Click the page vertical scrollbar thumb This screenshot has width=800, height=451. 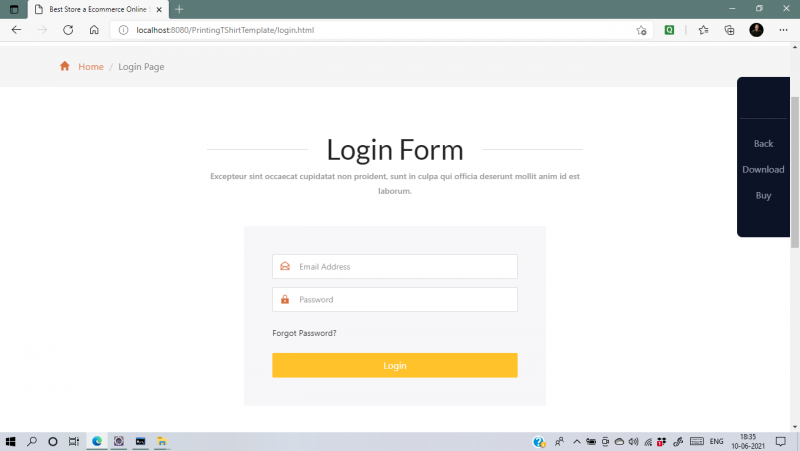[795, 172]
